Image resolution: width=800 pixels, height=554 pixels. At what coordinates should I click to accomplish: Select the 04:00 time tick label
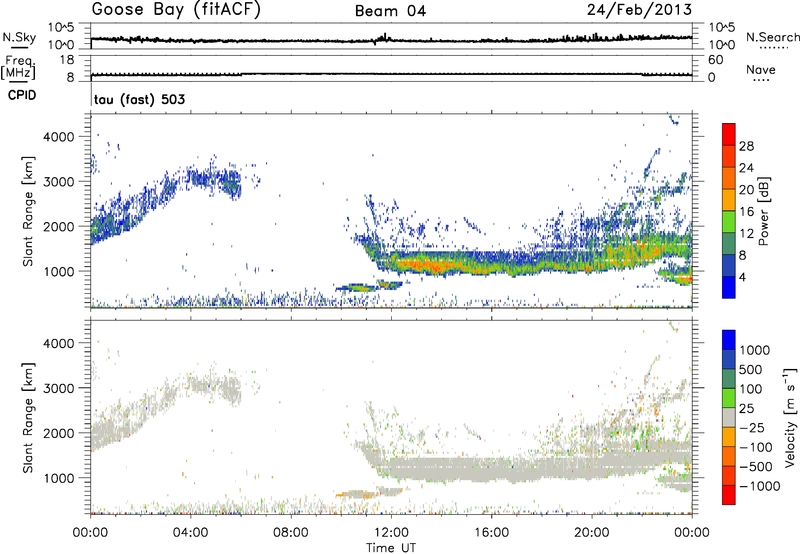pos(191,533)
